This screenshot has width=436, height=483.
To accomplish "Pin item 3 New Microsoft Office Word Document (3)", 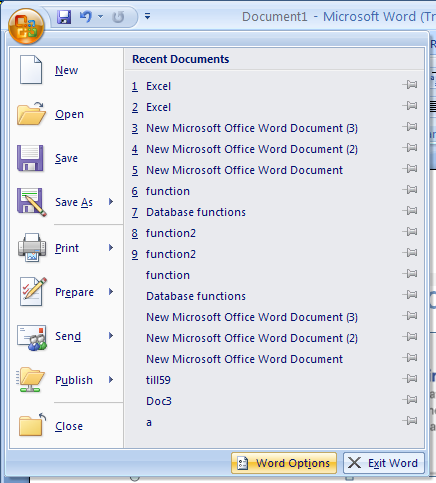I will point(410,127).
